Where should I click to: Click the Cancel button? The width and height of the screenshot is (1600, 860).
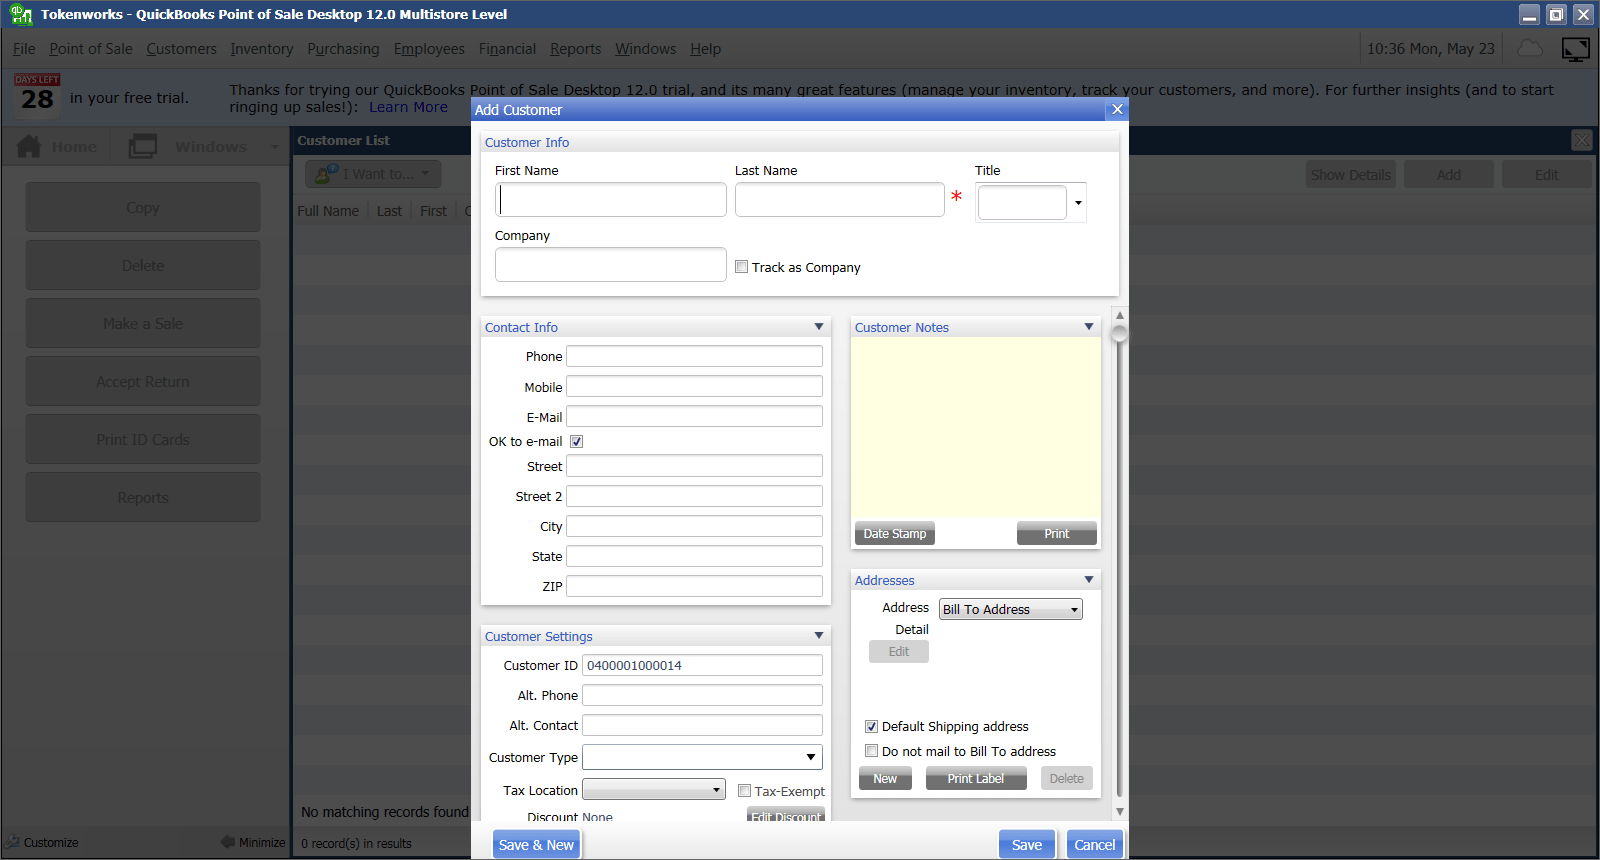(x=1094, y=844)
